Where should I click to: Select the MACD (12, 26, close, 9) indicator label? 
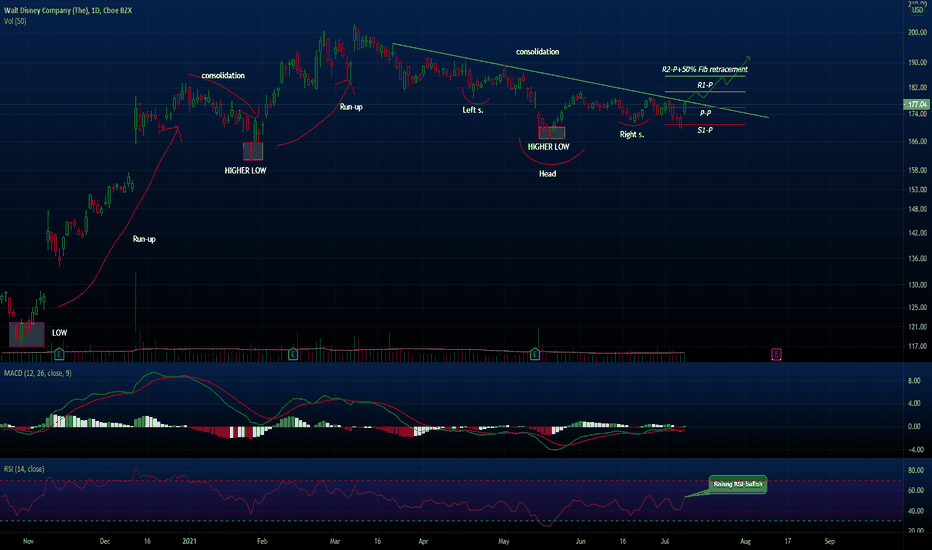[37, 373]
